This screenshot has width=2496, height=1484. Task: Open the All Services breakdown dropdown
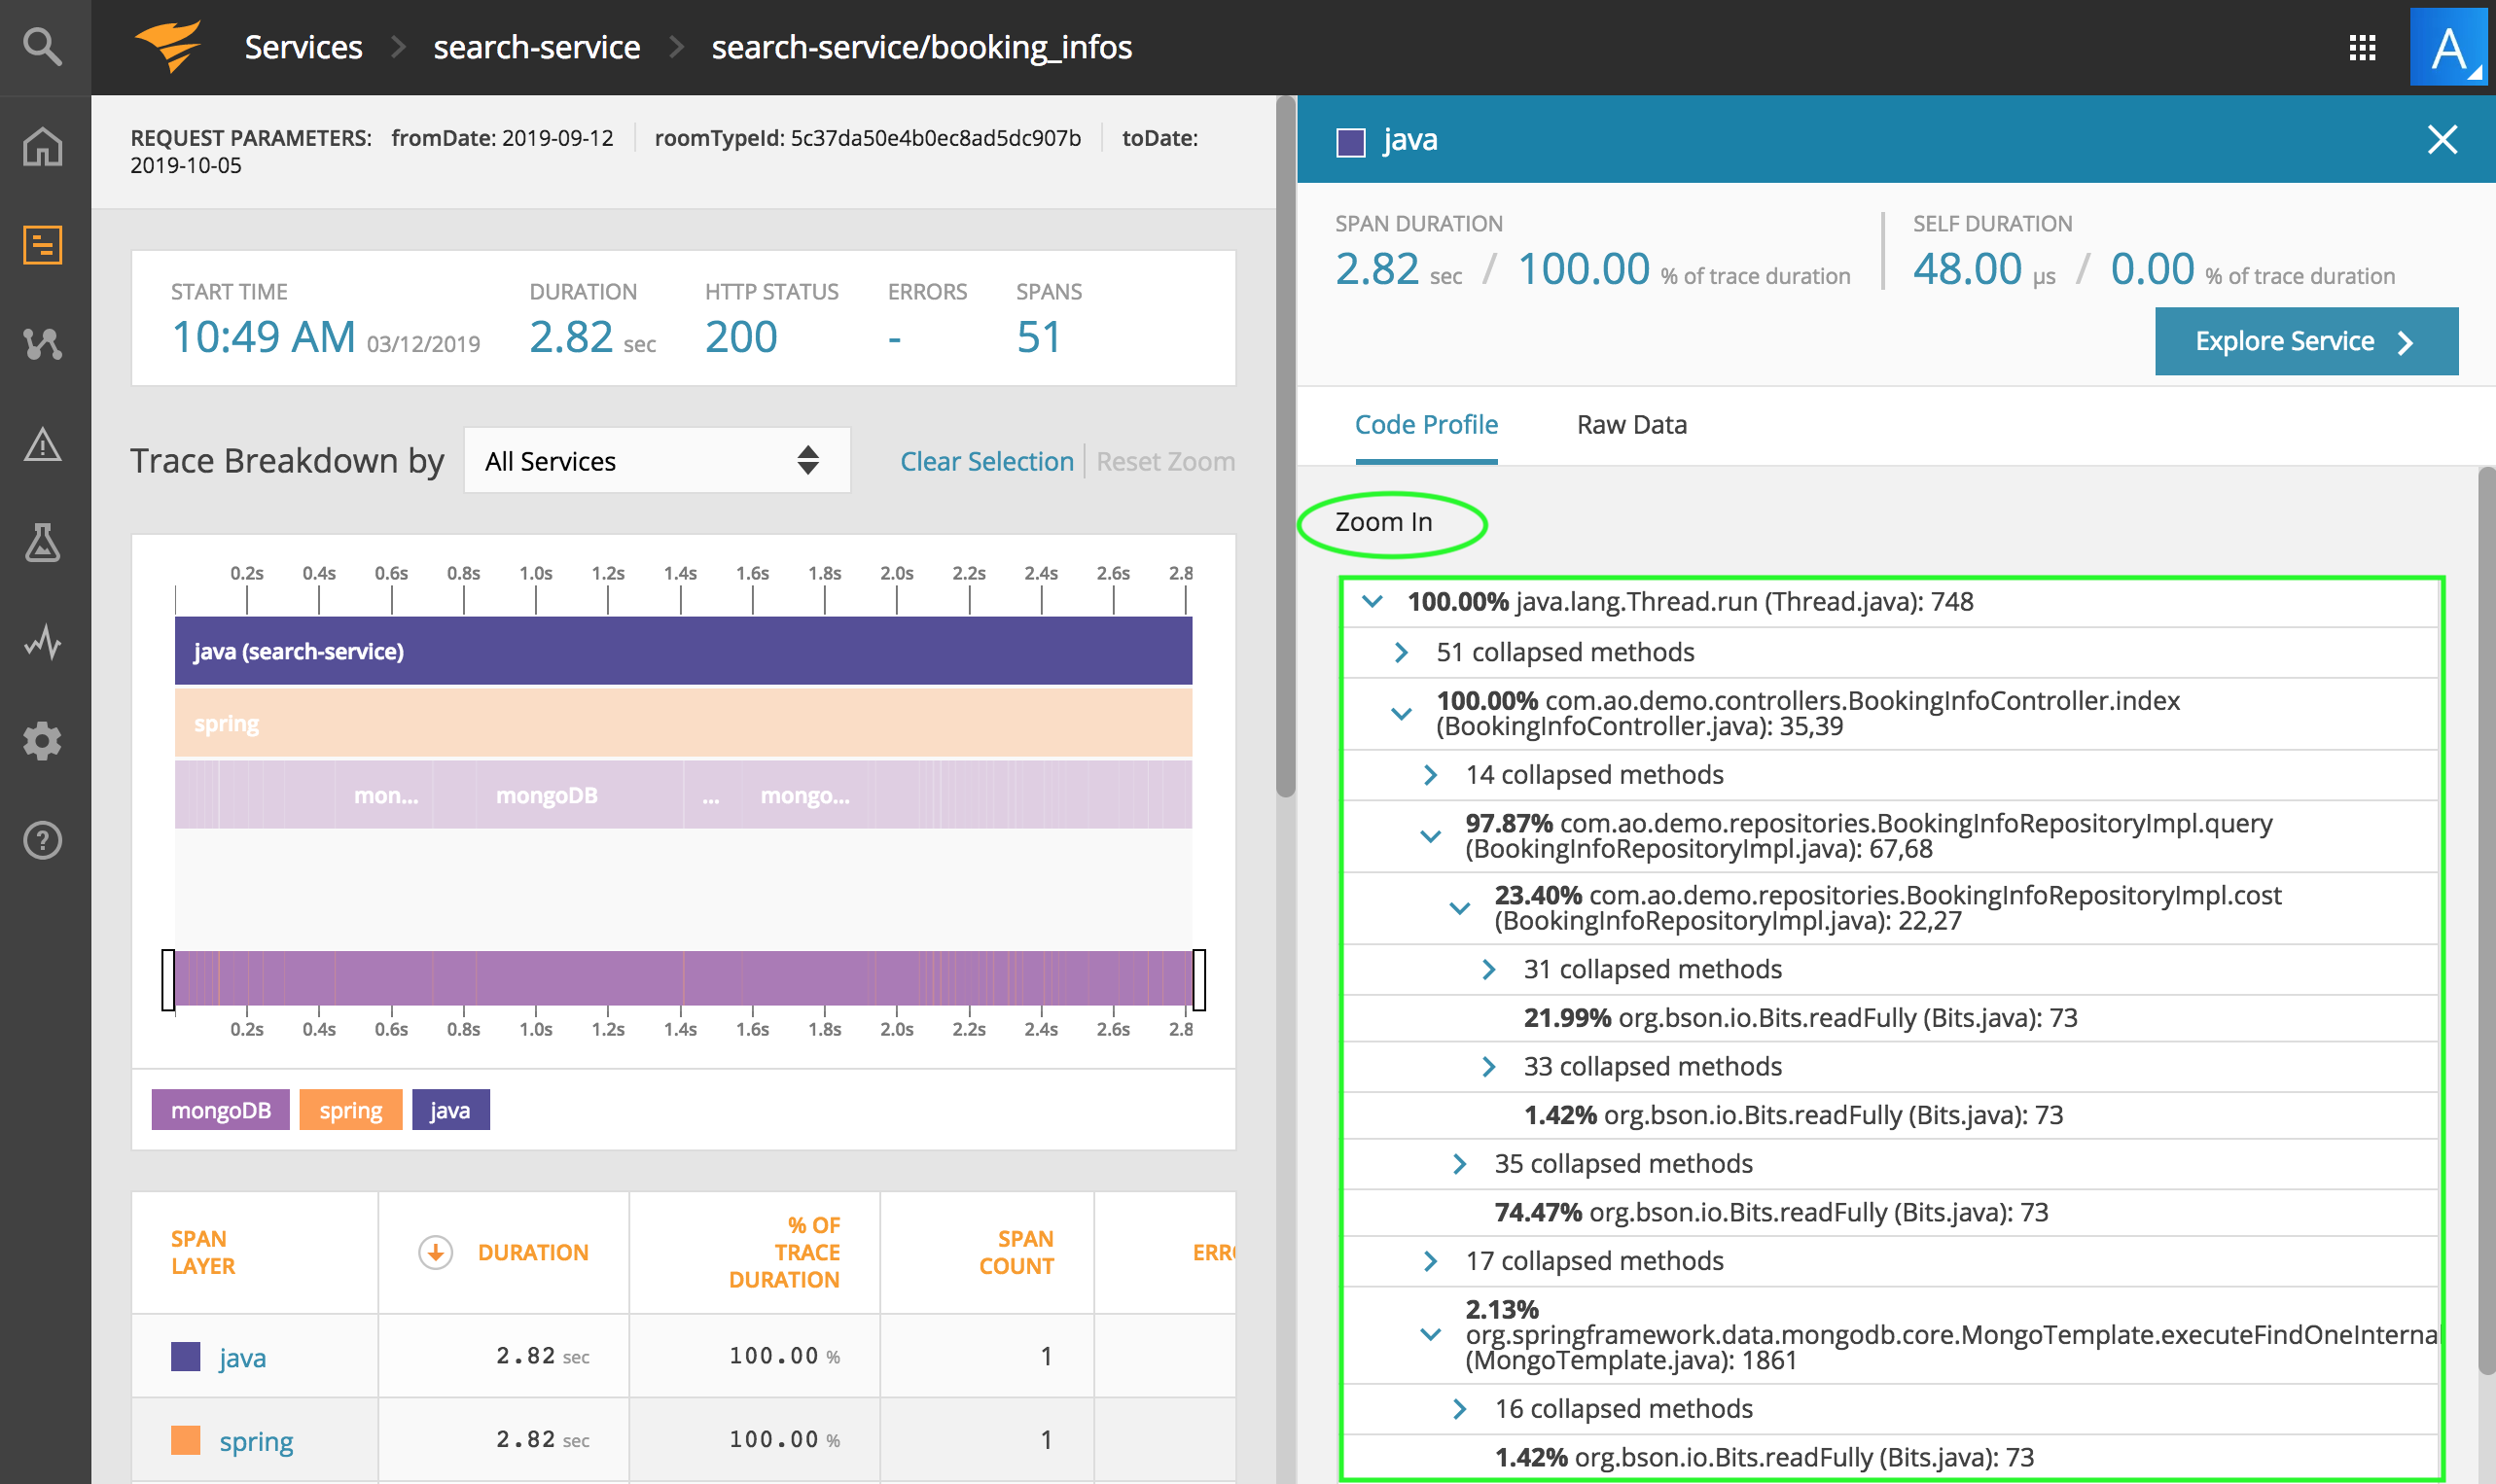656,461
